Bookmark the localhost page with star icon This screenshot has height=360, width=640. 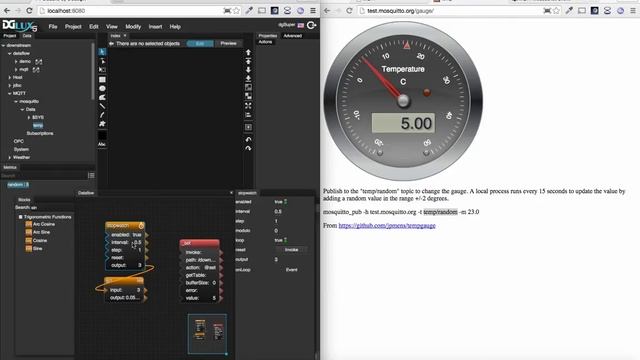coord(236,11)
